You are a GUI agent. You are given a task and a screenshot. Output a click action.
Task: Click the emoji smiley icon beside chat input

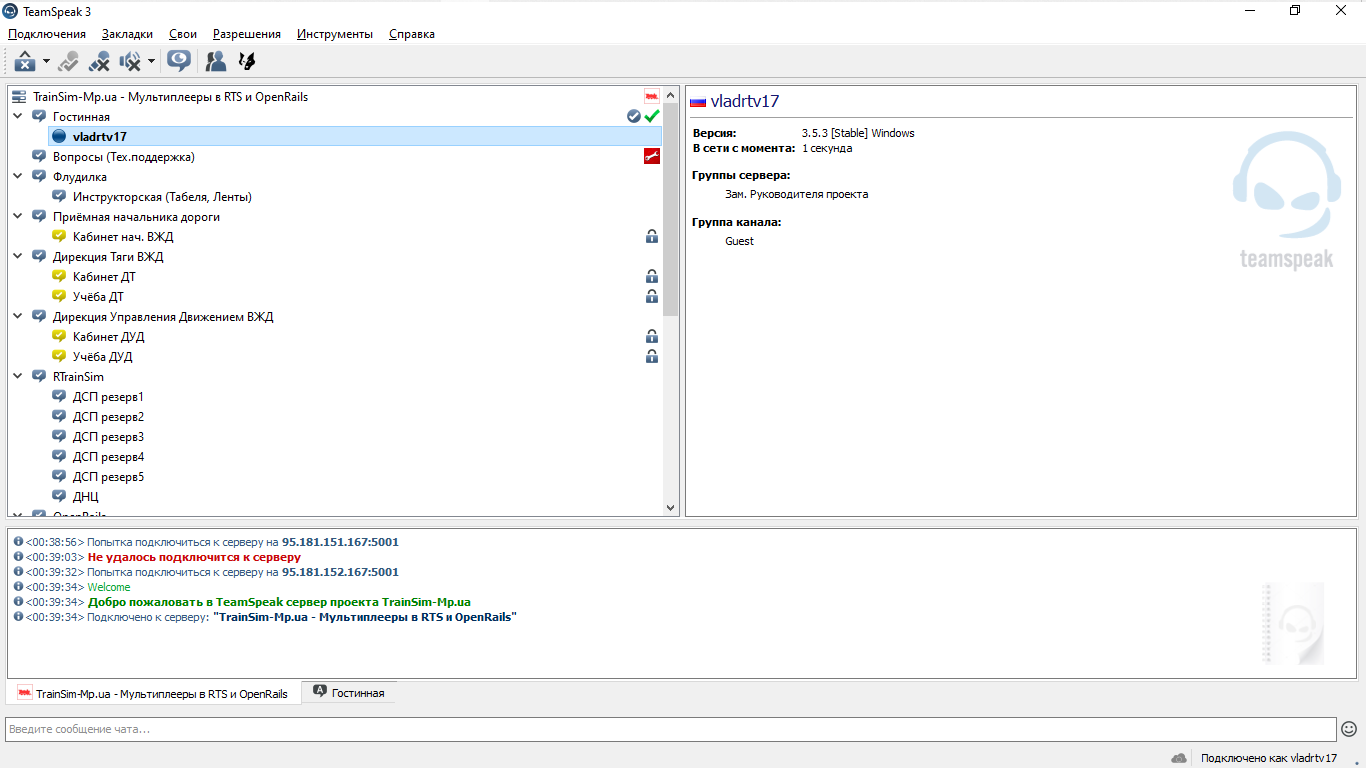[x=1349, y=729]
